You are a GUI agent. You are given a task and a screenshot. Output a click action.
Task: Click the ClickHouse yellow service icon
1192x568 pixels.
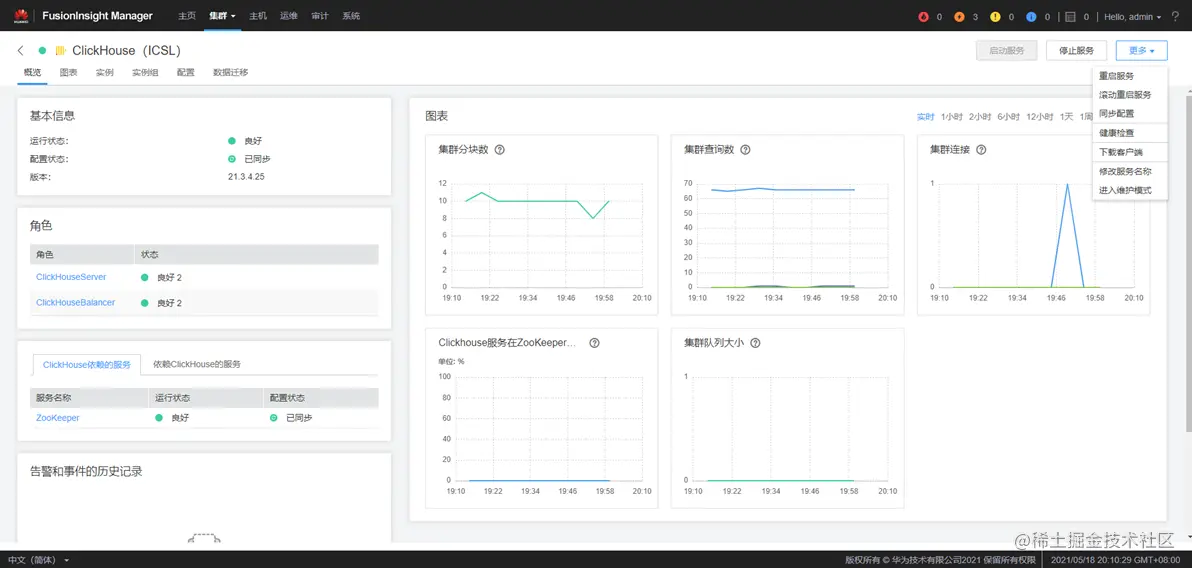point(60,50)
